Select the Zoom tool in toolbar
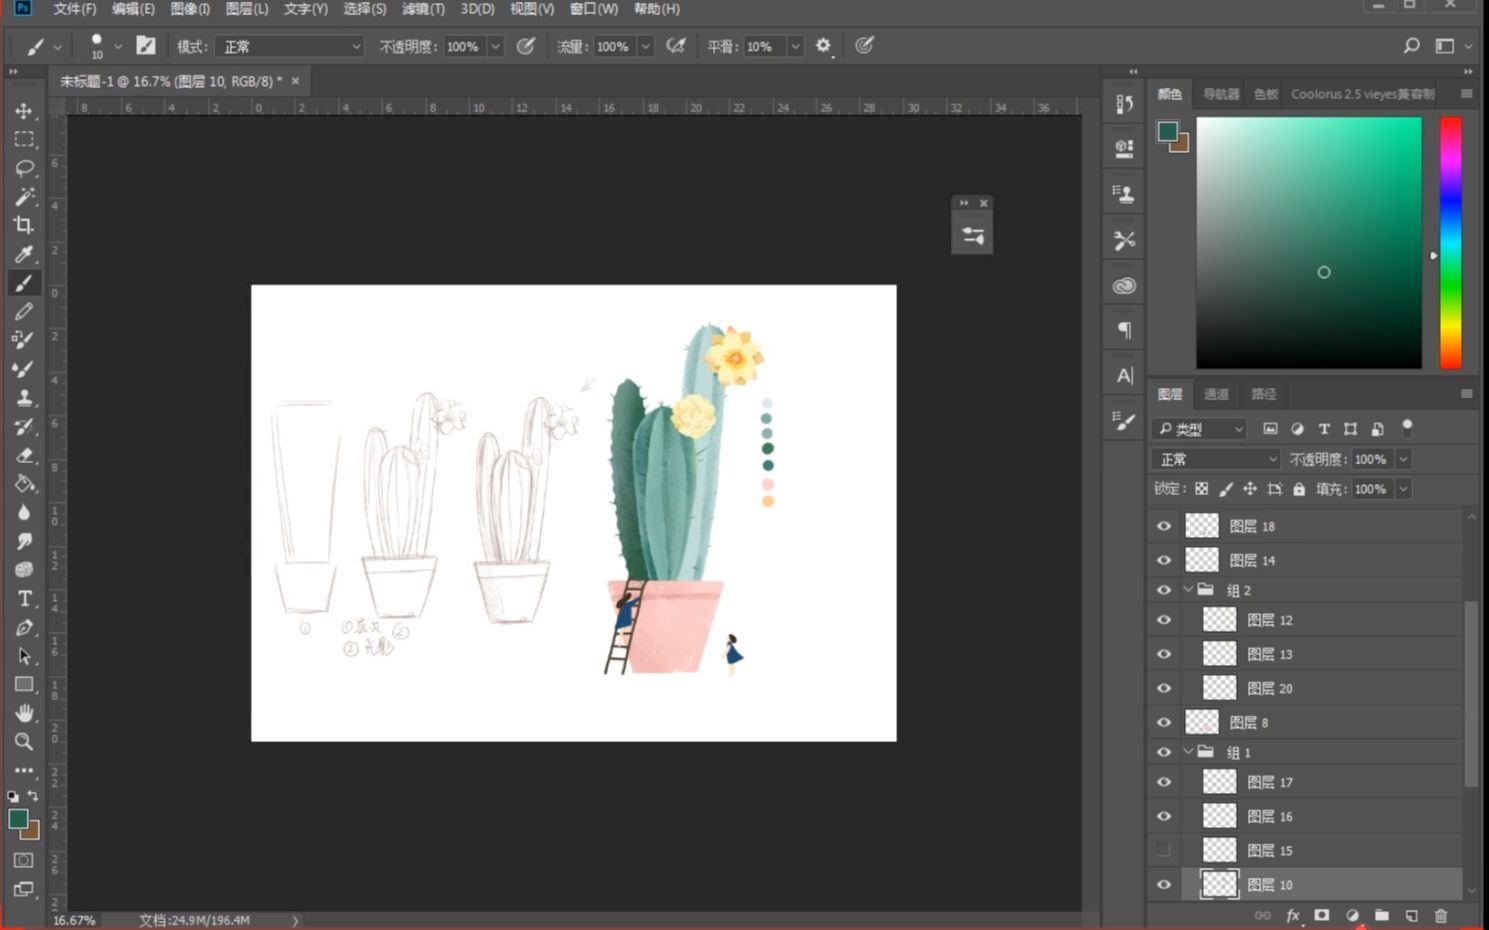Image resolution: width=1489 pixels, height=930 pixels. coord(24,742)
